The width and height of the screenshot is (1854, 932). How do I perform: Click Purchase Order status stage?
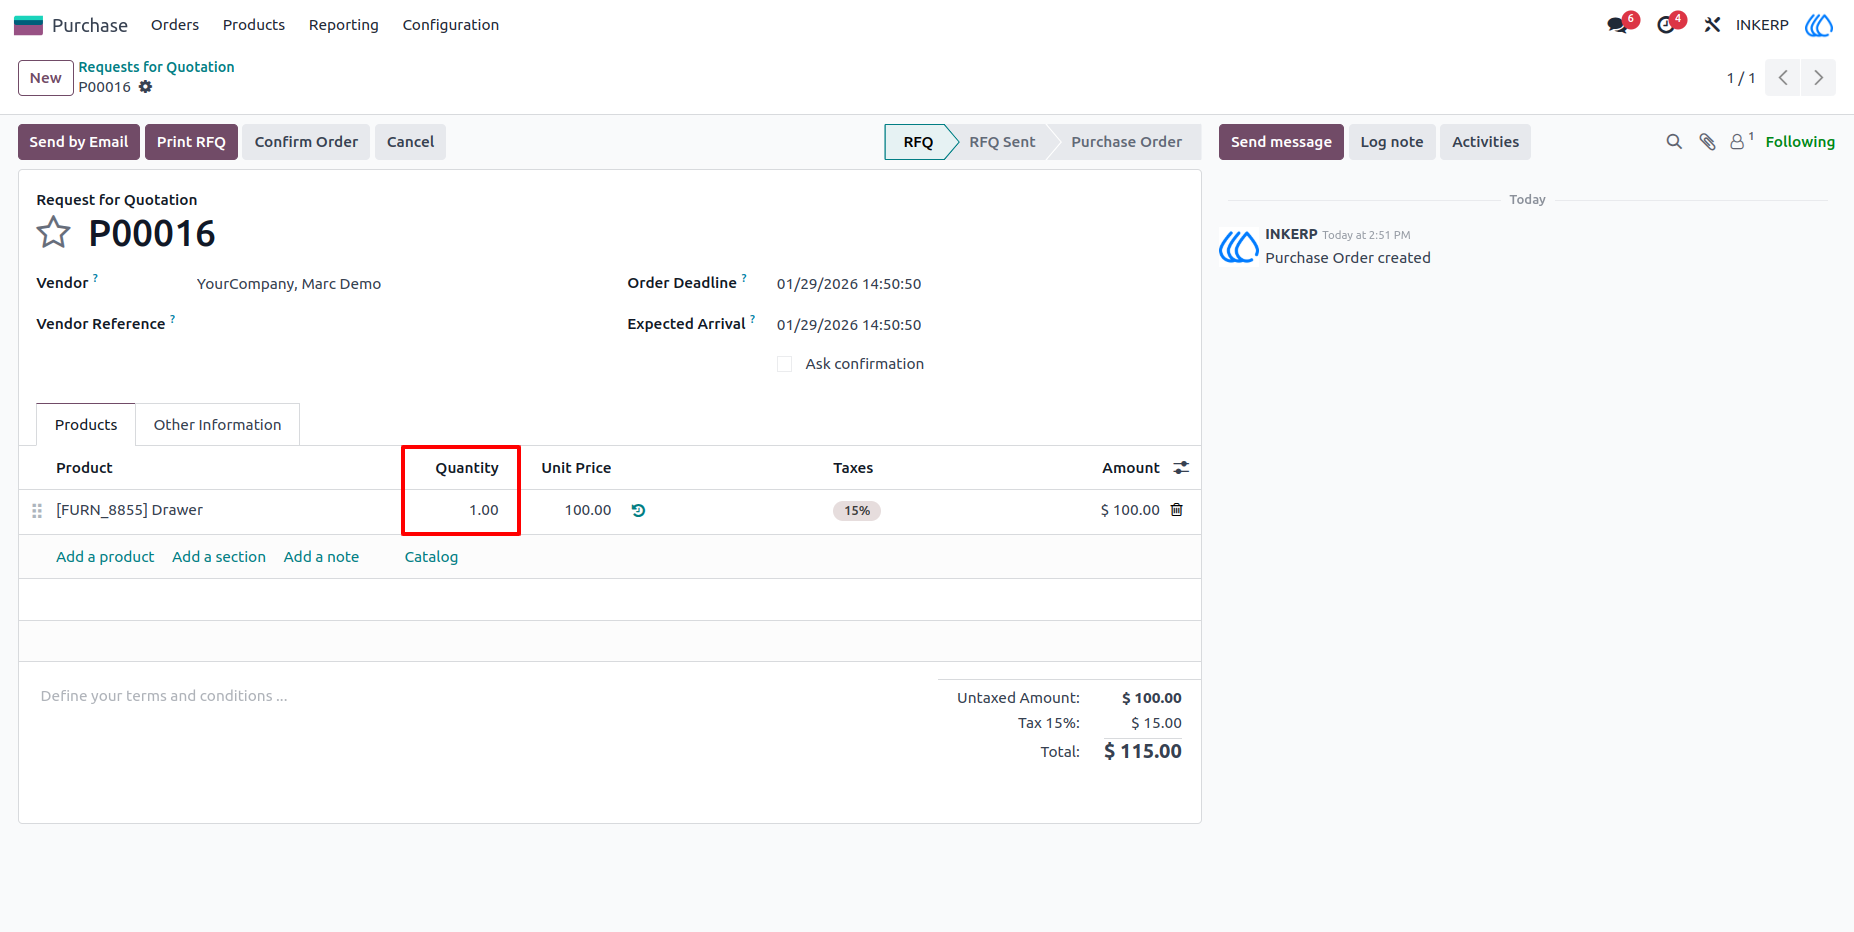pos(1126,142)
